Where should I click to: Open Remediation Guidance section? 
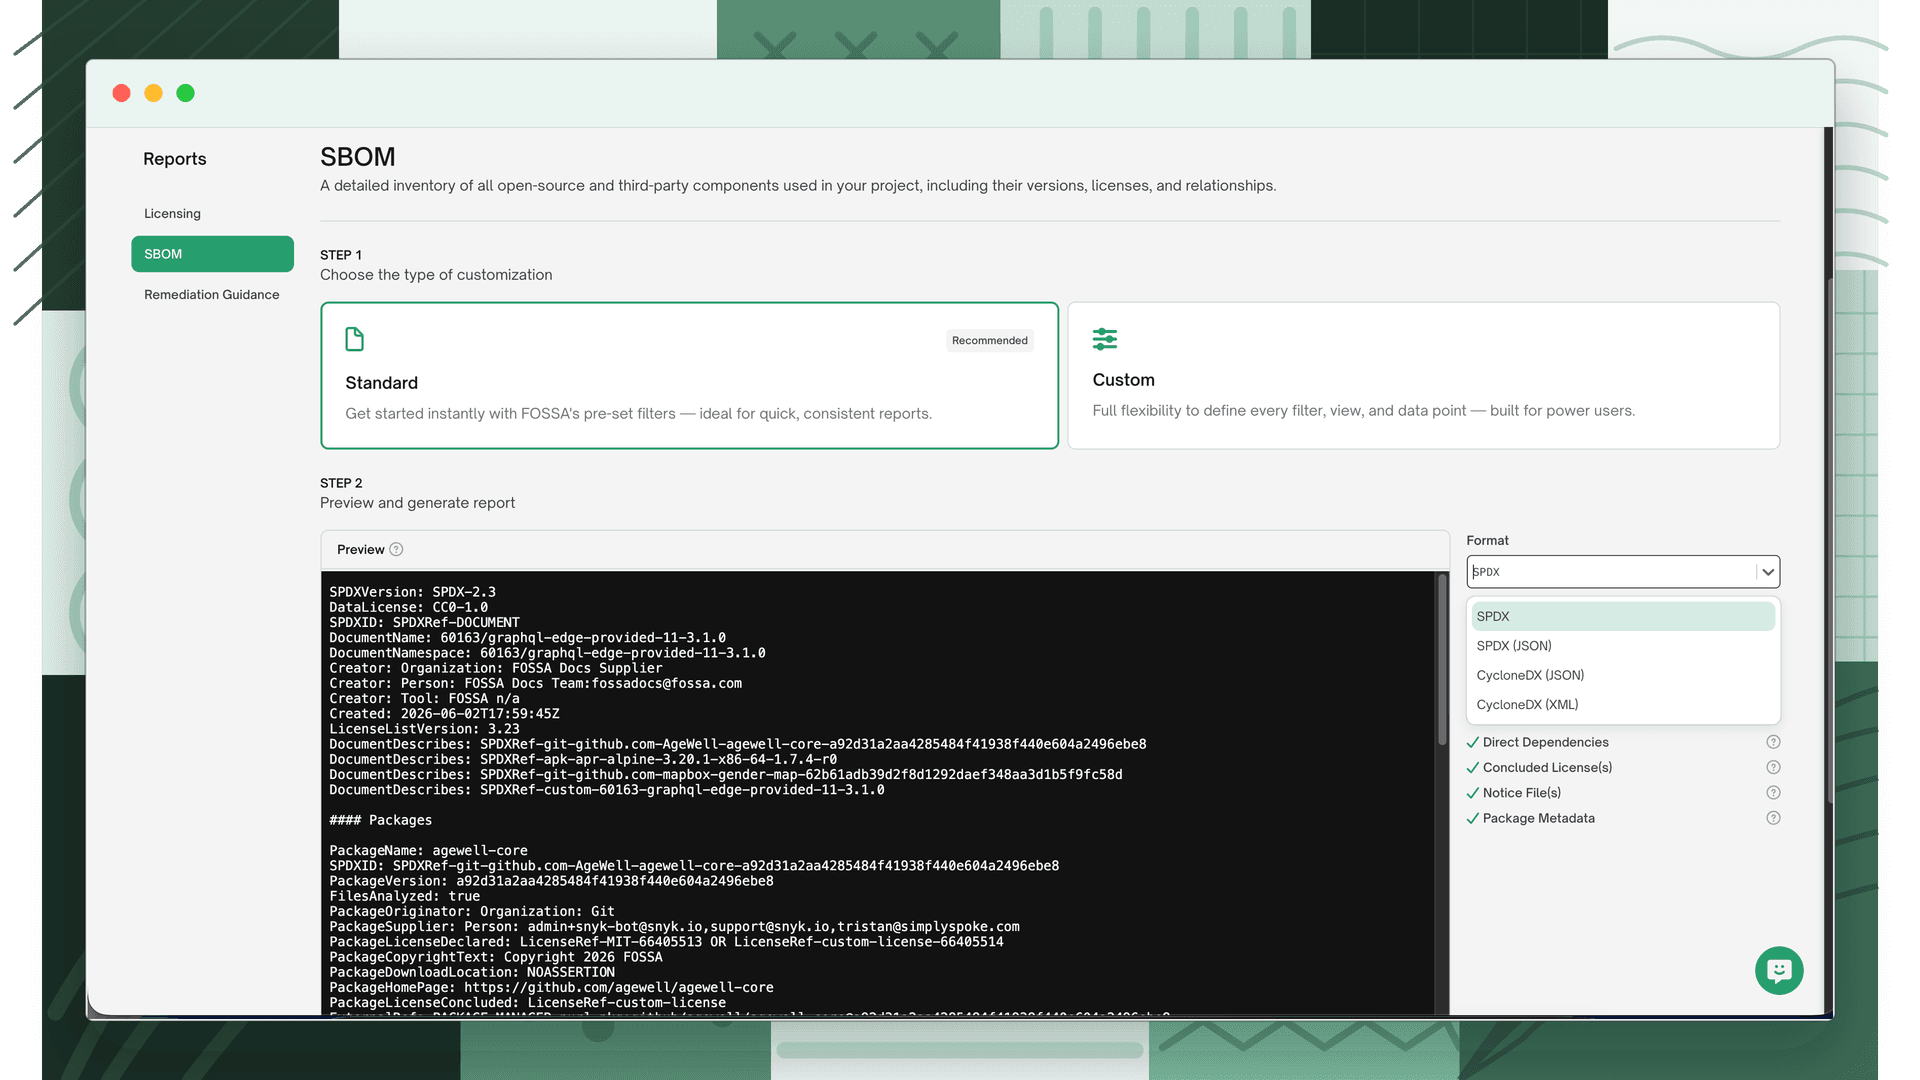click(x=212, y=294)
